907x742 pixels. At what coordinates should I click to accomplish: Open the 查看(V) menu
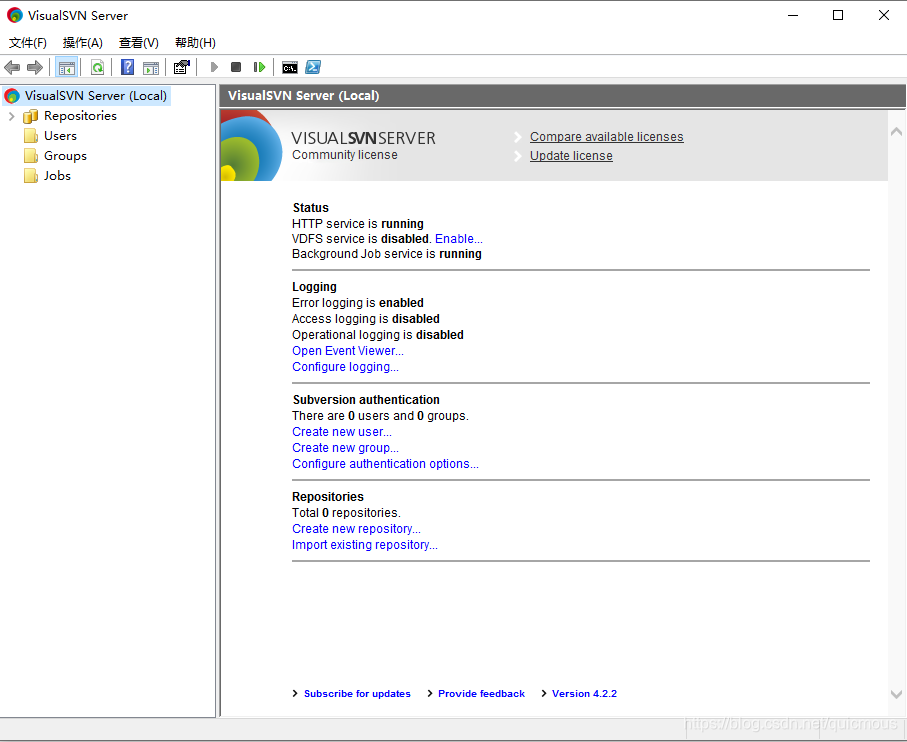coord(139,43)
